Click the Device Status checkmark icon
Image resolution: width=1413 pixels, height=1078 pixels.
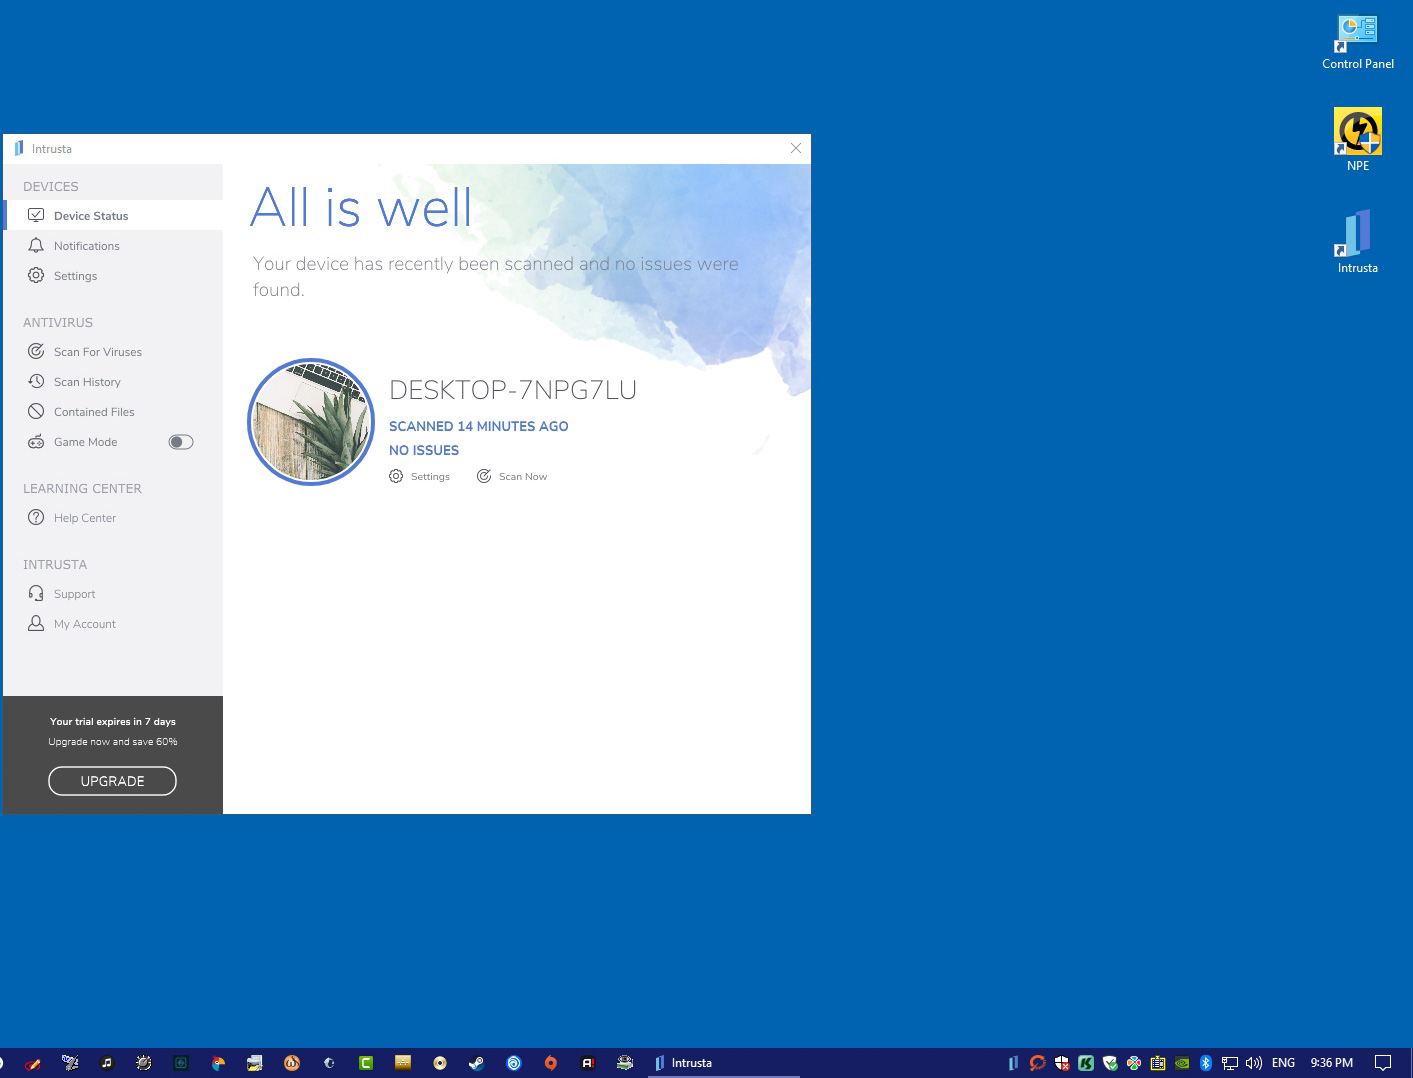point(36,215)
